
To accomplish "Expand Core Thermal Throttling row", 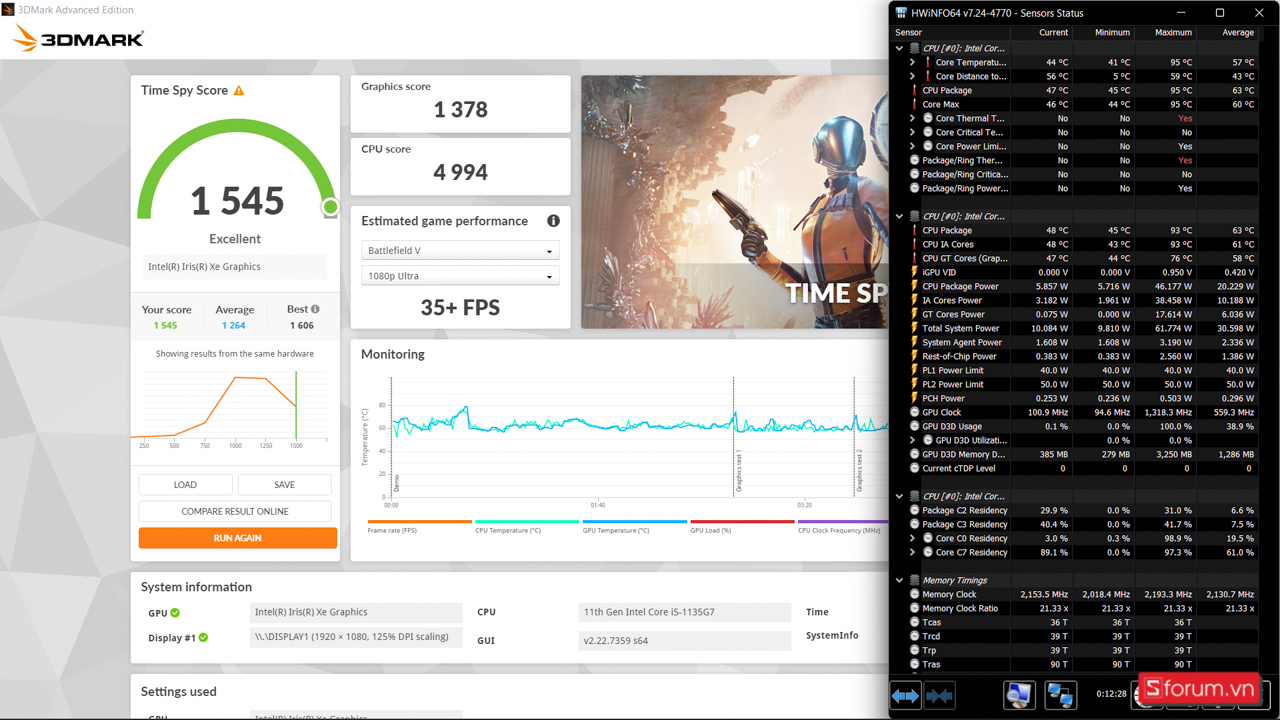I will (x=913, y=118).
